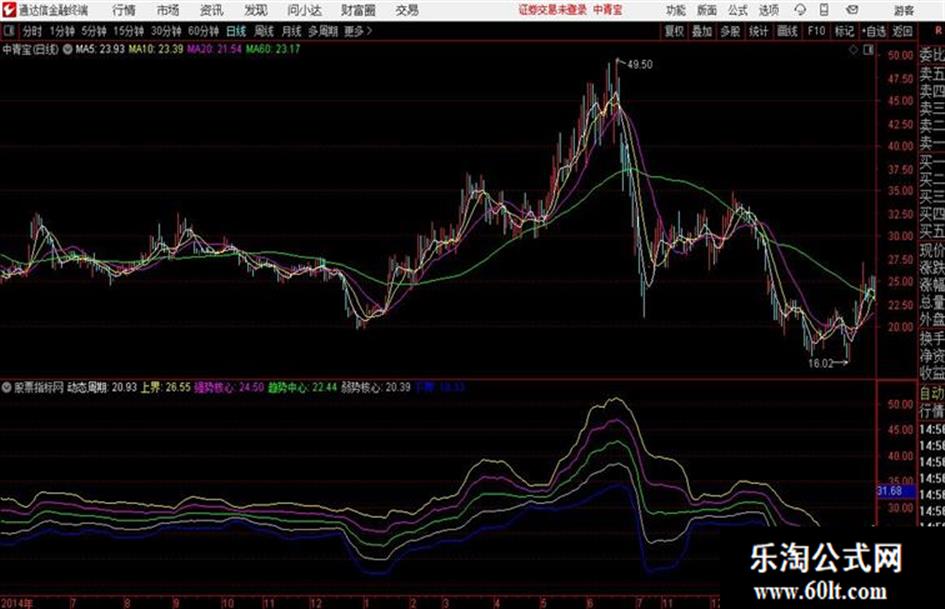945x609 pixels.
Task: Click the diamond icon at chart top-right
Action: click(x=853, y=50)
